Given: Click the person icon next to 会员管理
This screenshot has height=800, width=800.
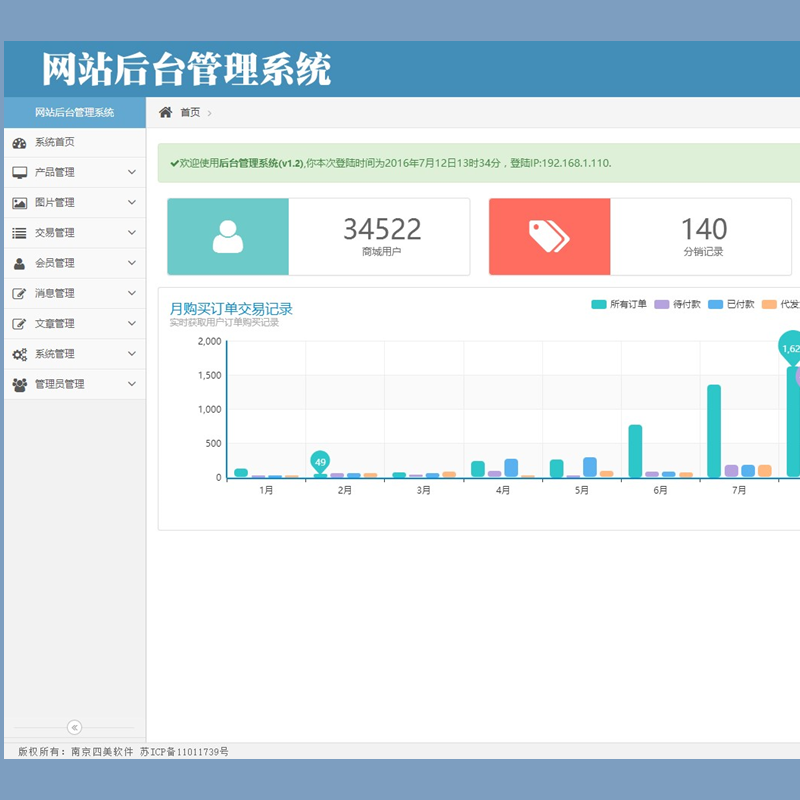Looking at the screenshot, I should 20,263.
